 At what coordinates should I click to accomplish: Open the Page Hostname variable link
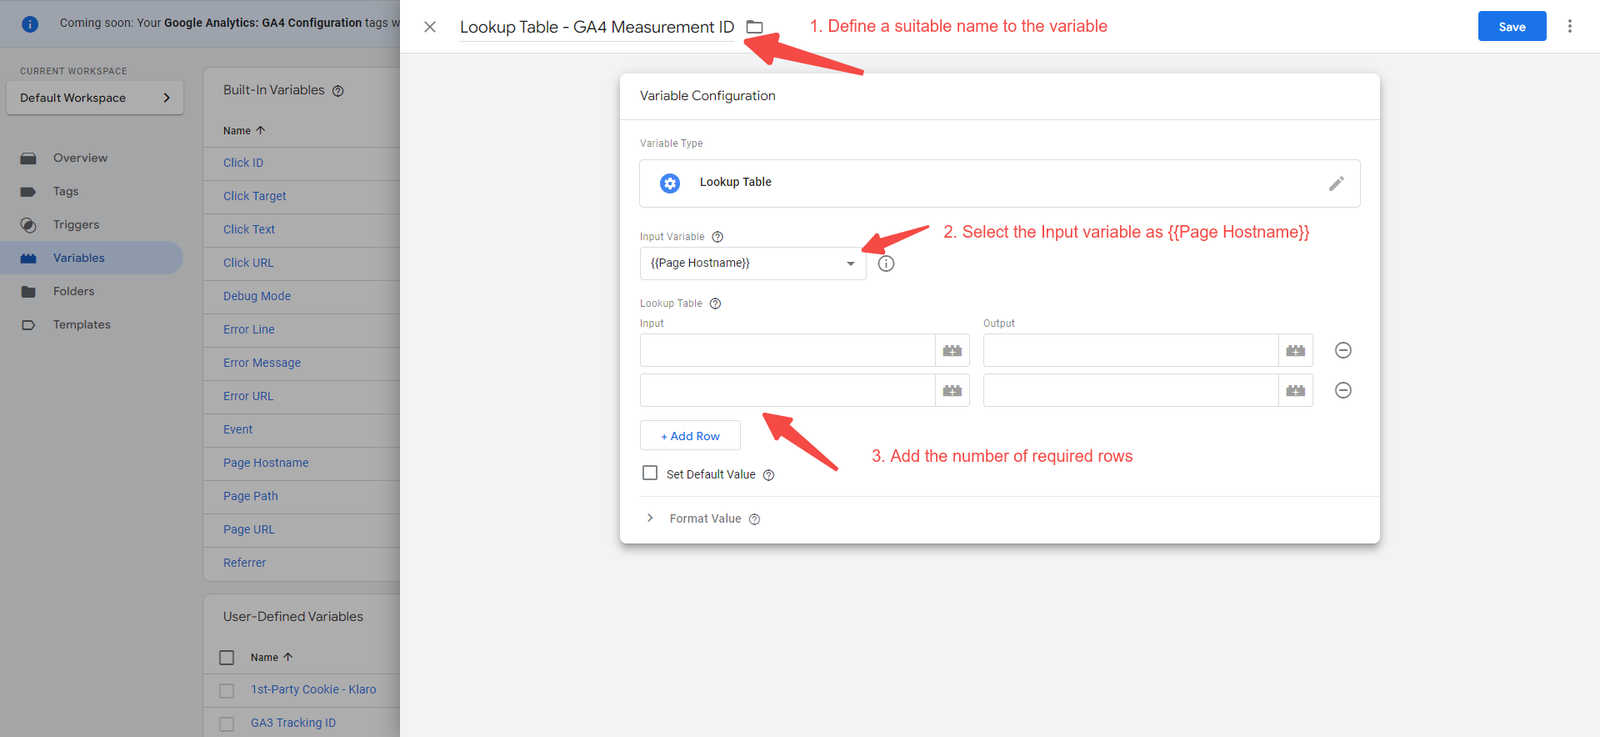[x=266, y=463]
